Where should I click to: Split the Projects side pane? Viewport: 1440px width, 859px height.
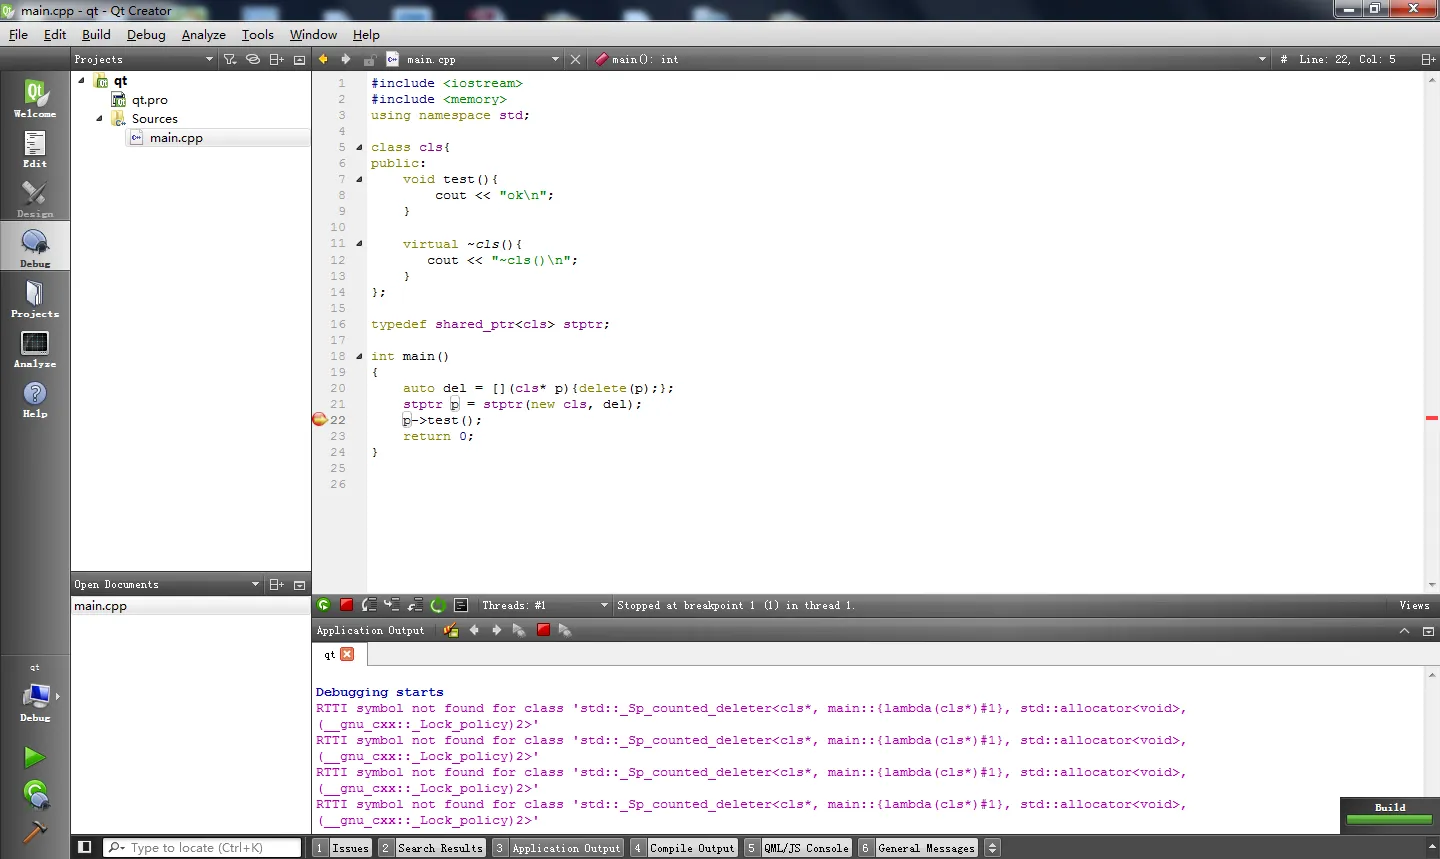tap(277, 59)
